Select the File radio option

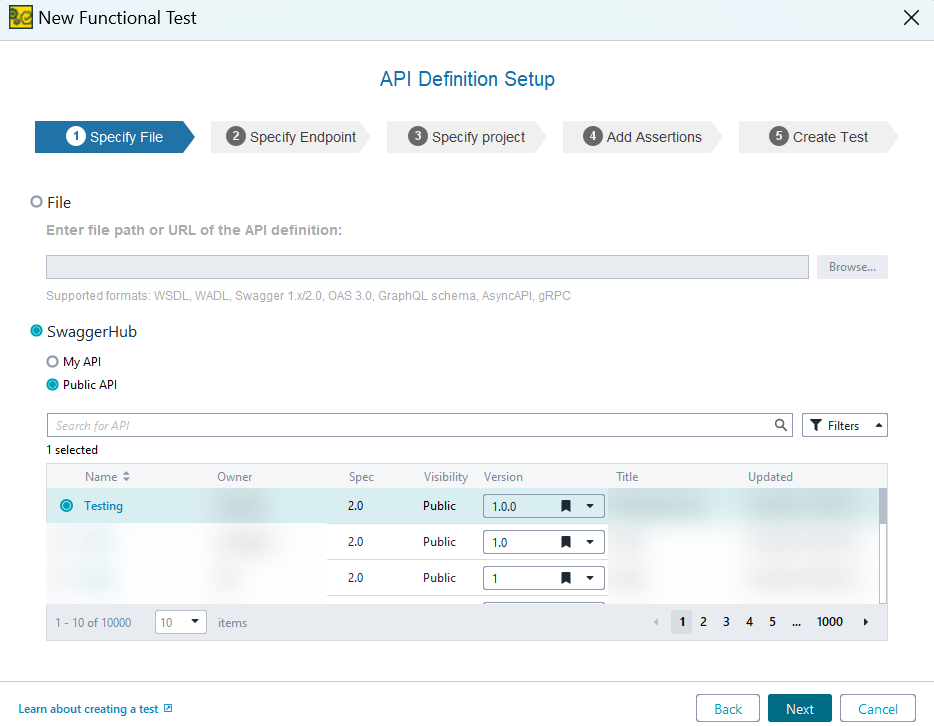click(x=36, y=202)
